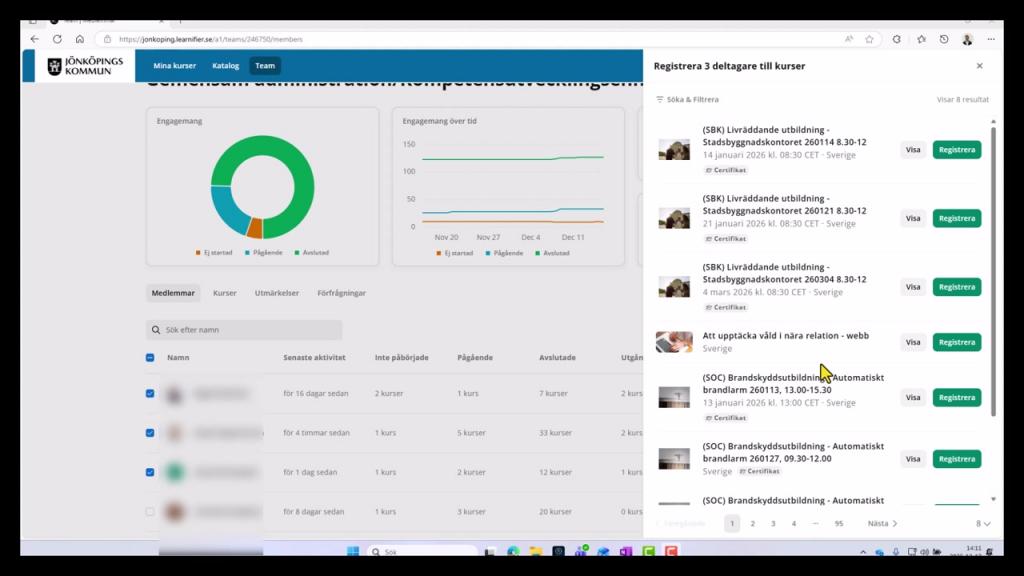This screenshot has width=1024, height=576.
Task: Uncheck the member active 16 days ago
Action: [x=150, y=394]
